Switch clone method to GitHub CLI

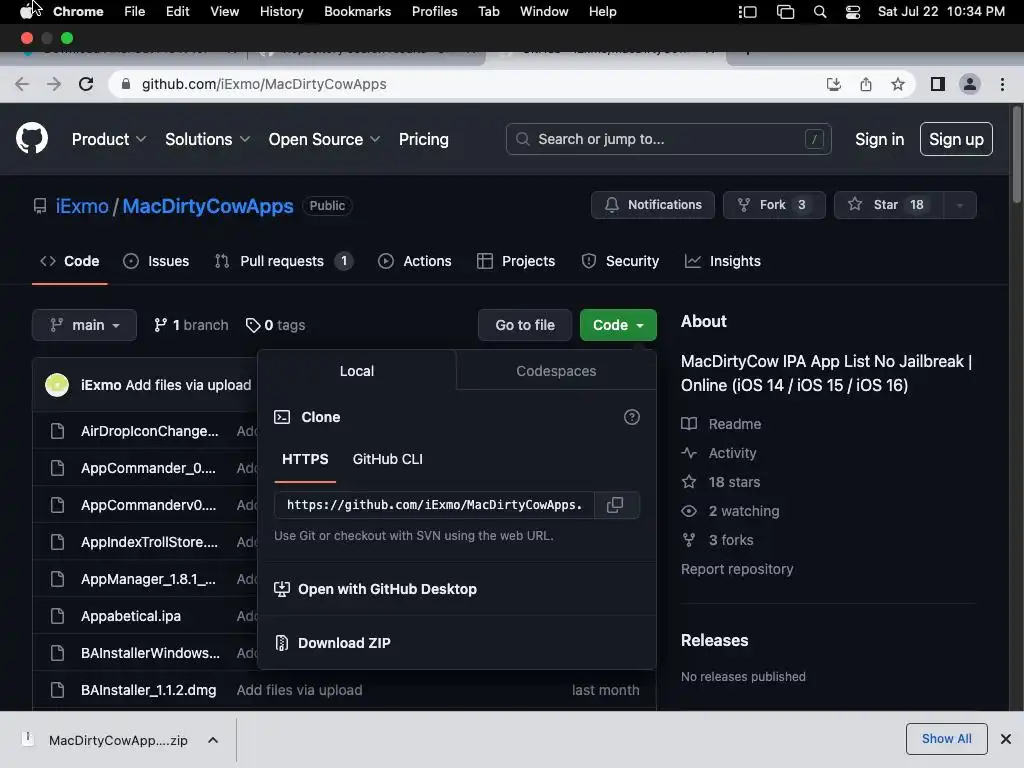[387, 459]
